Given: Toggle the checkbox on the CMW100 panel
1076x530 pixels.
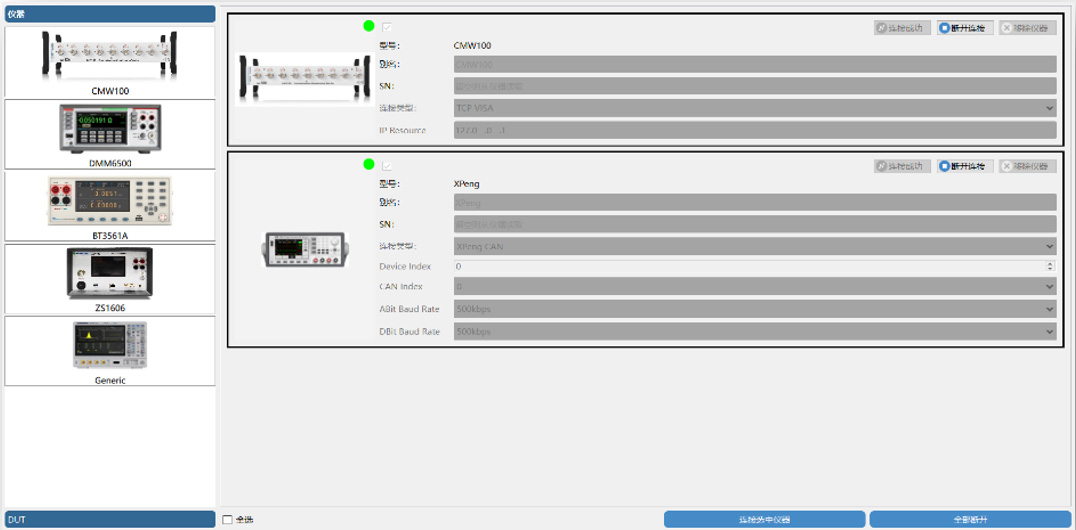Looking at the screenshot, I should point(387,27).
